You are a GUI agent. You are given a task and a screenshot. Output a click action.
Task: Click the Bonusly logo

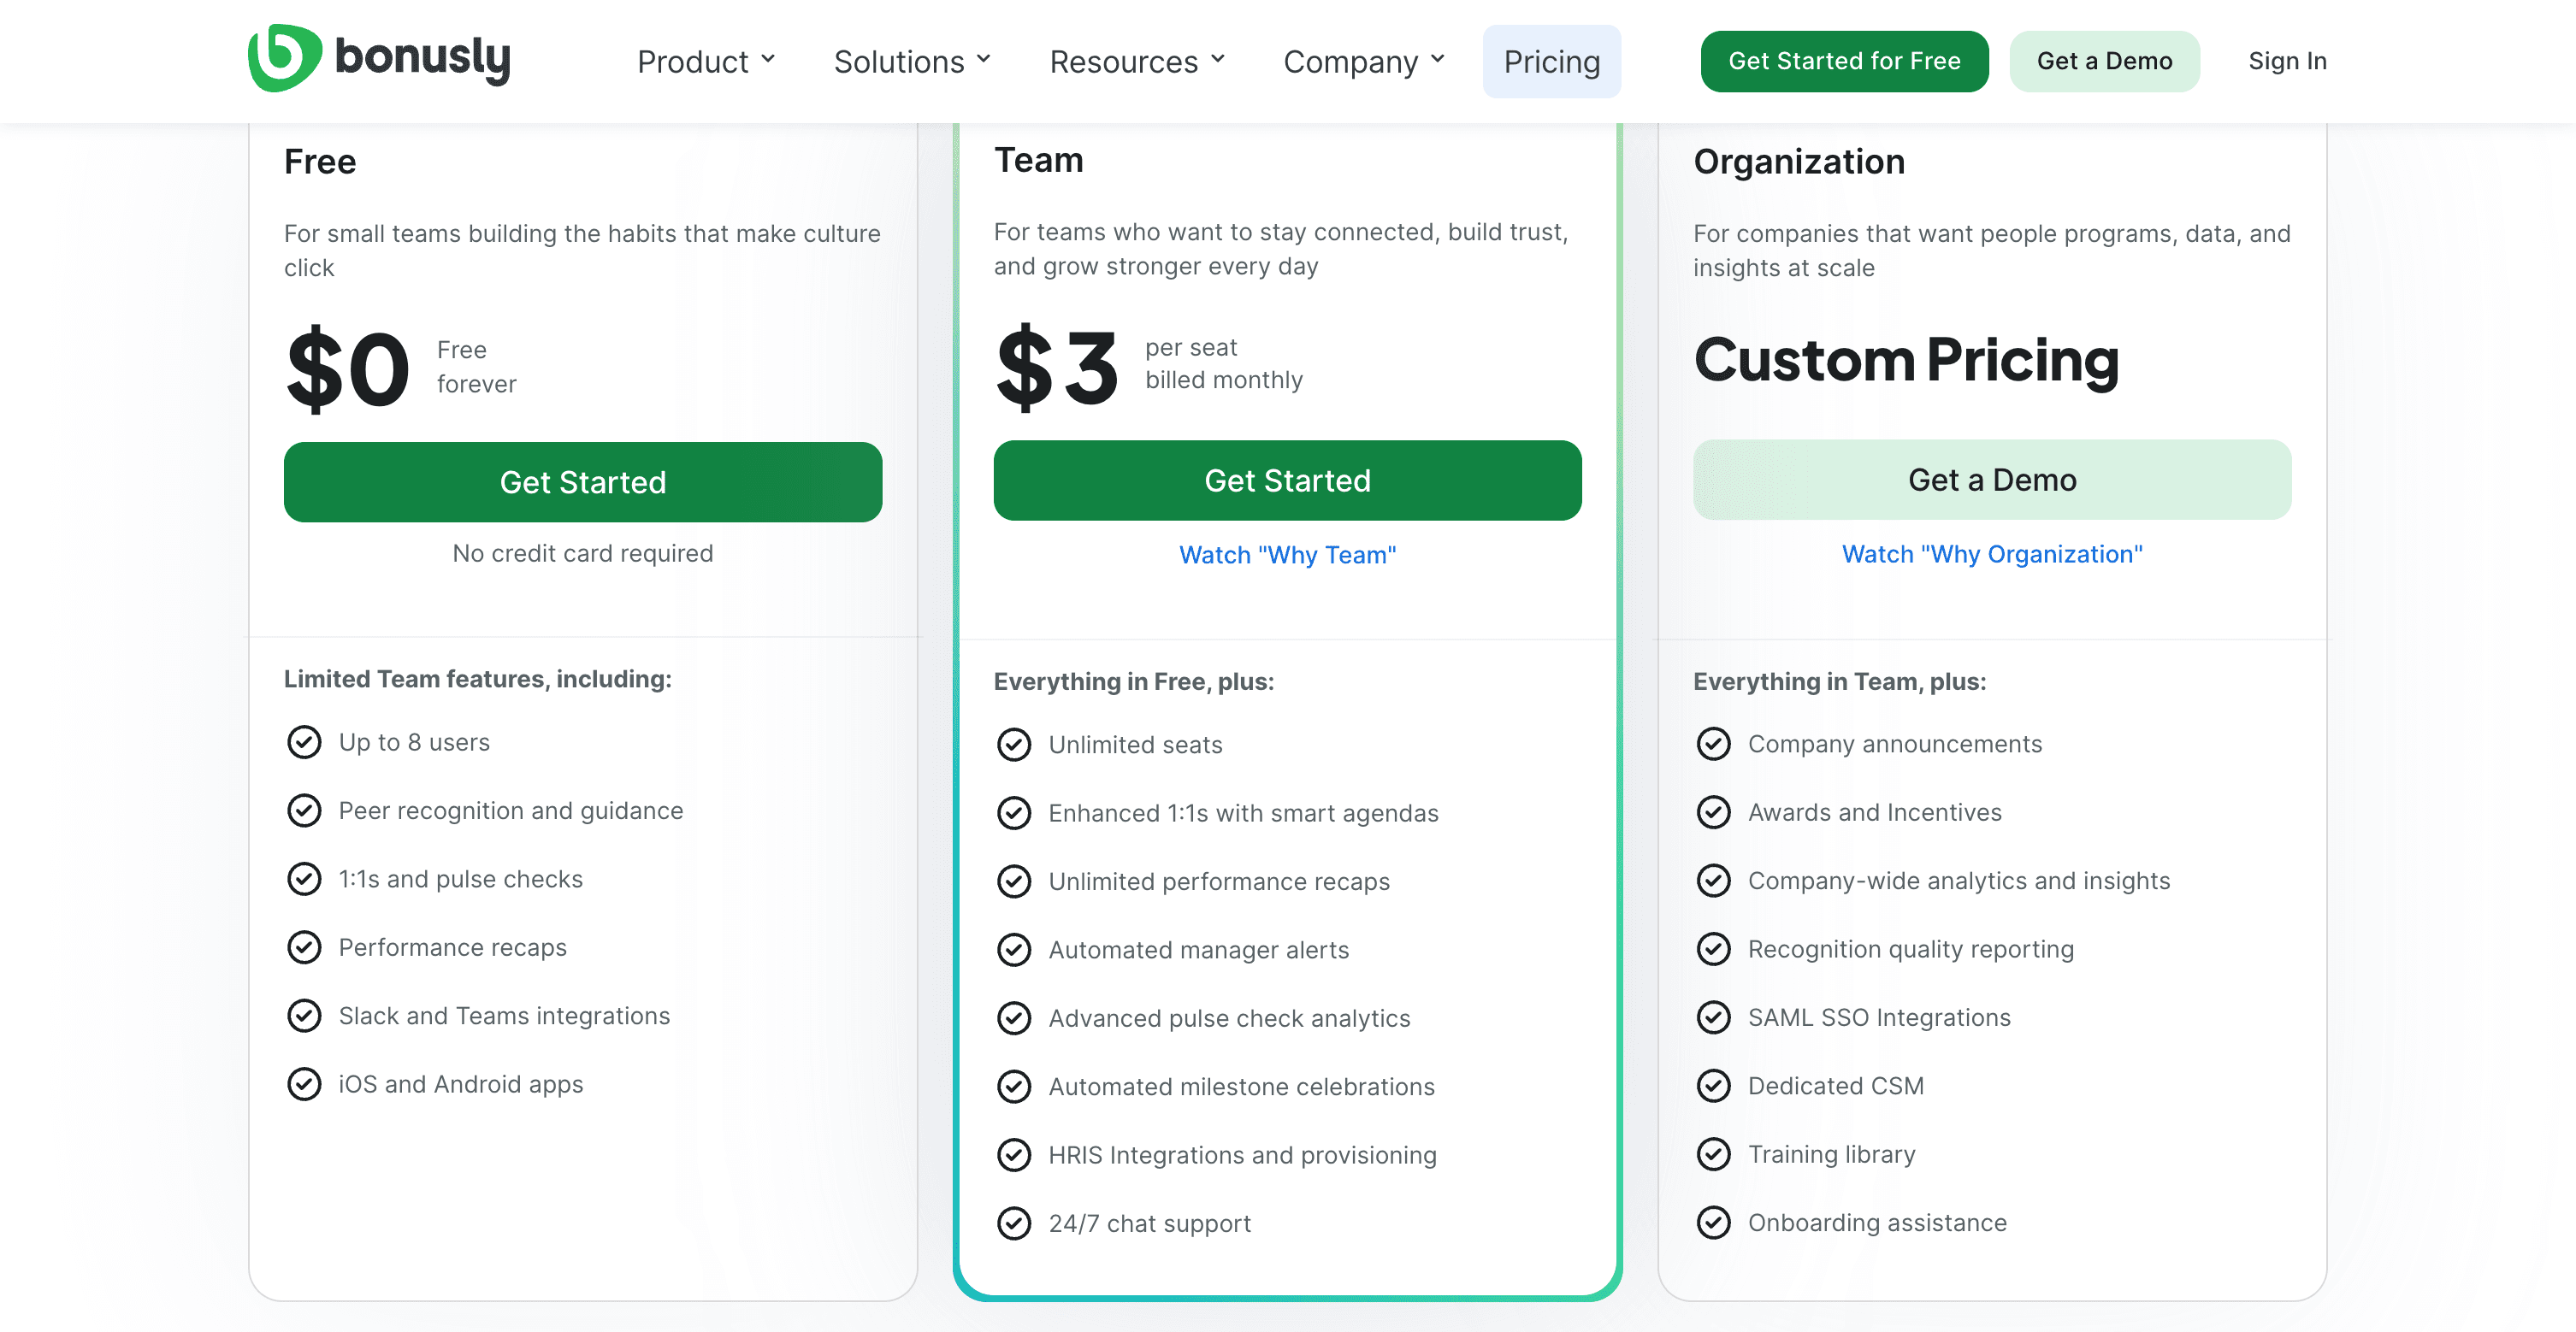pyautogui.click(x=379, y=59)
